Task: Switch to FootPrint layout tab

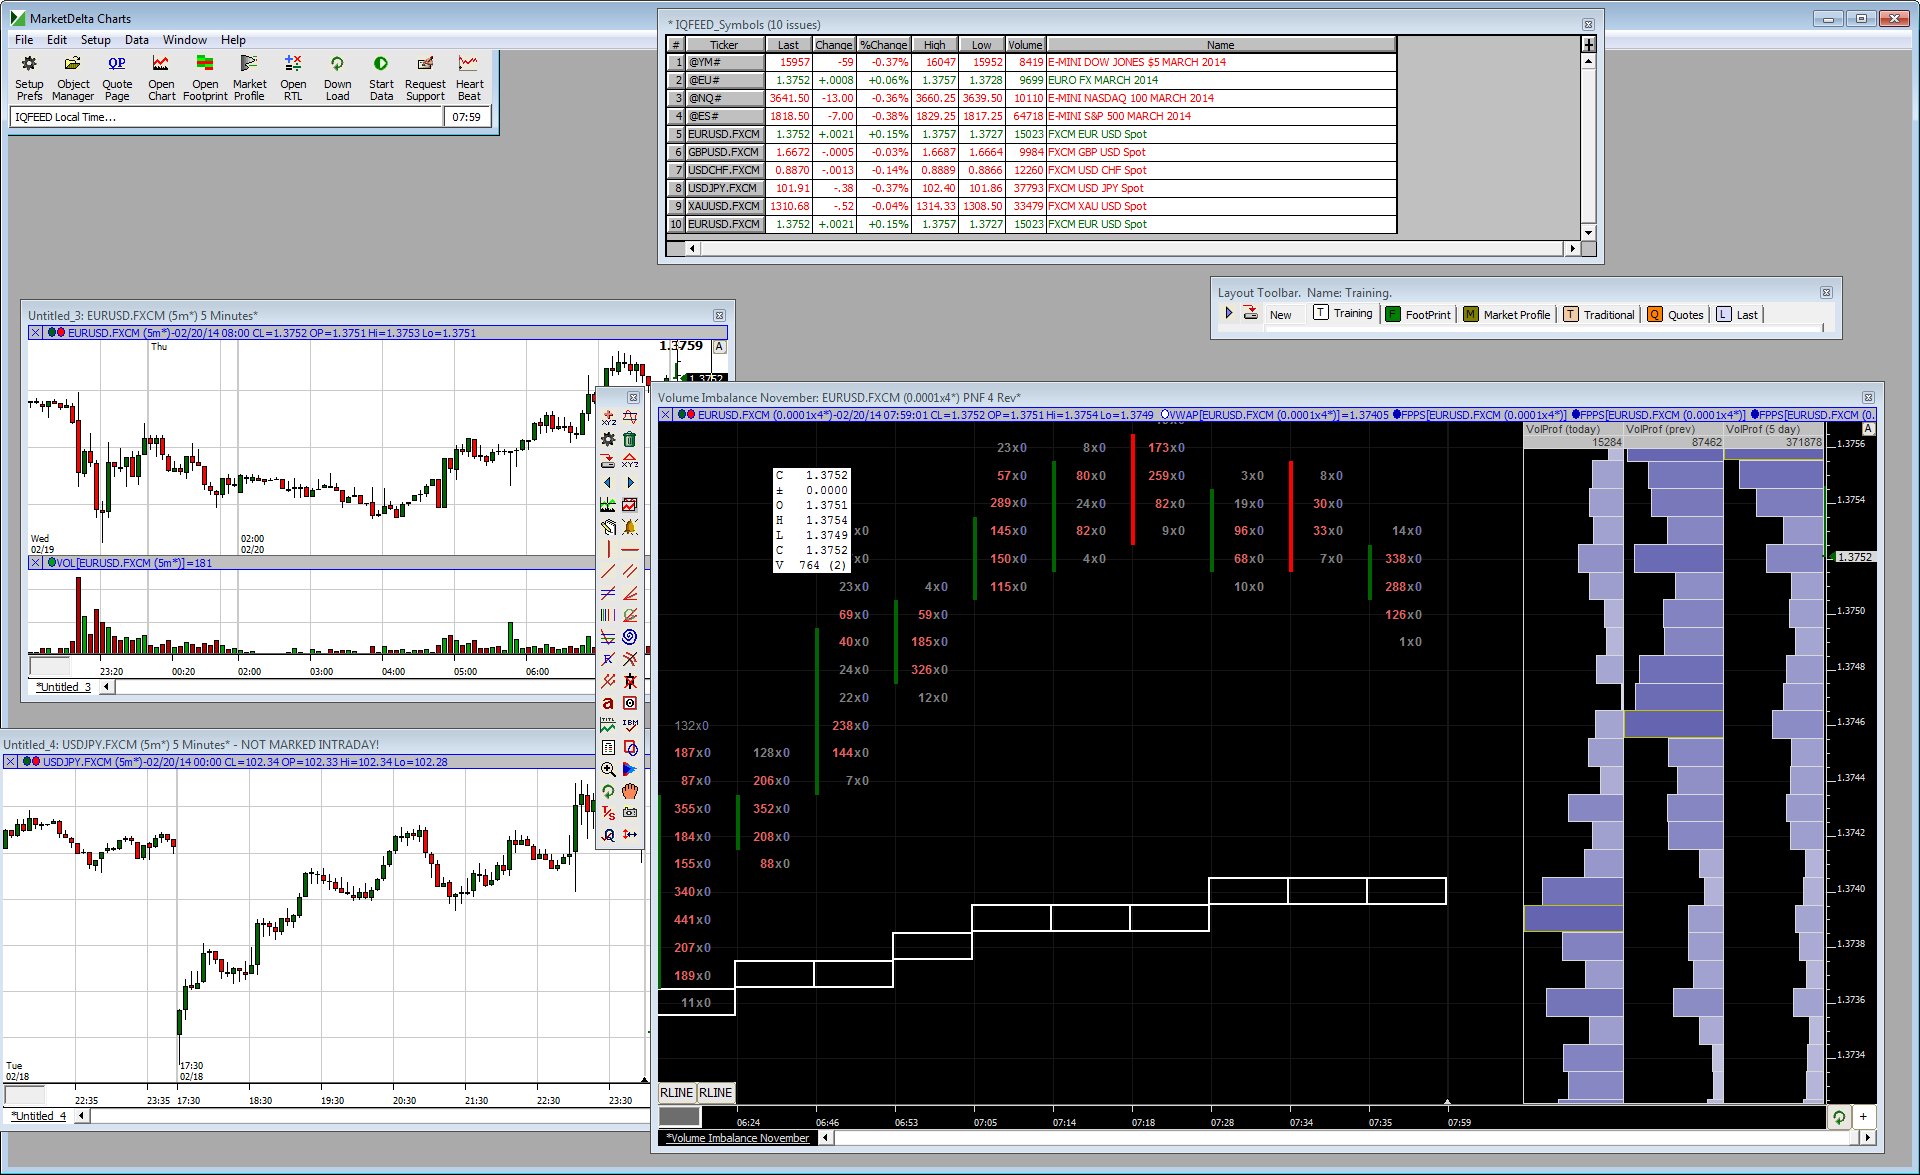Action: click(1418, 314)
